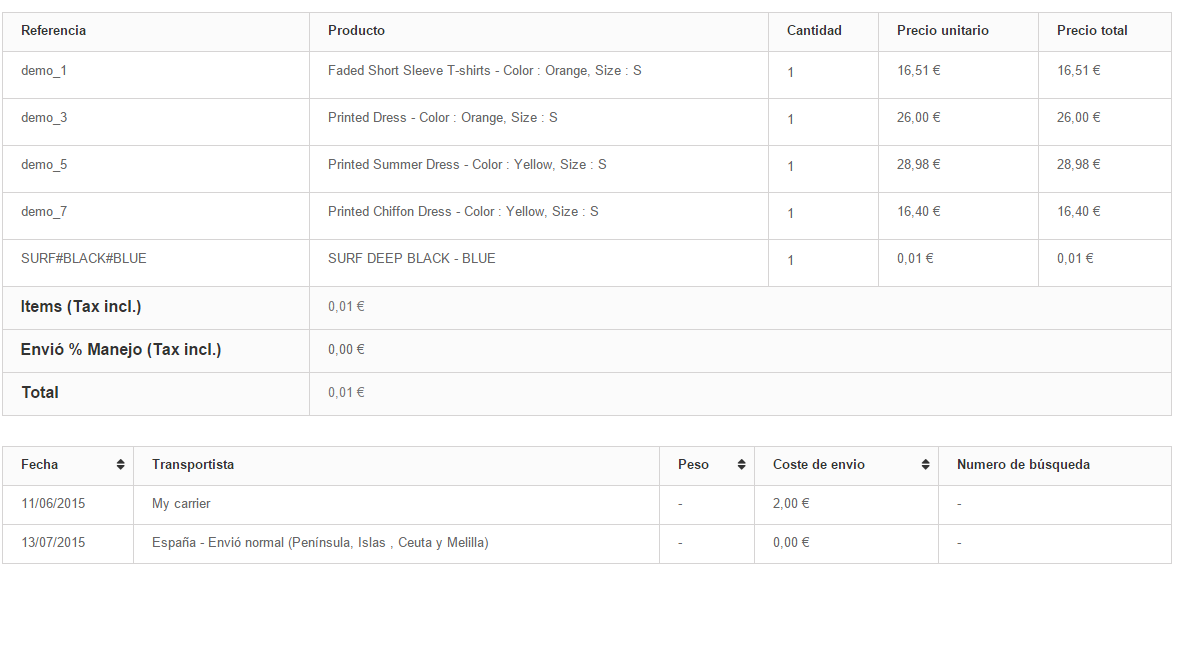
Task: Click SURF DEEP BLACK - BLUE product
Action: tap(412, 258)
